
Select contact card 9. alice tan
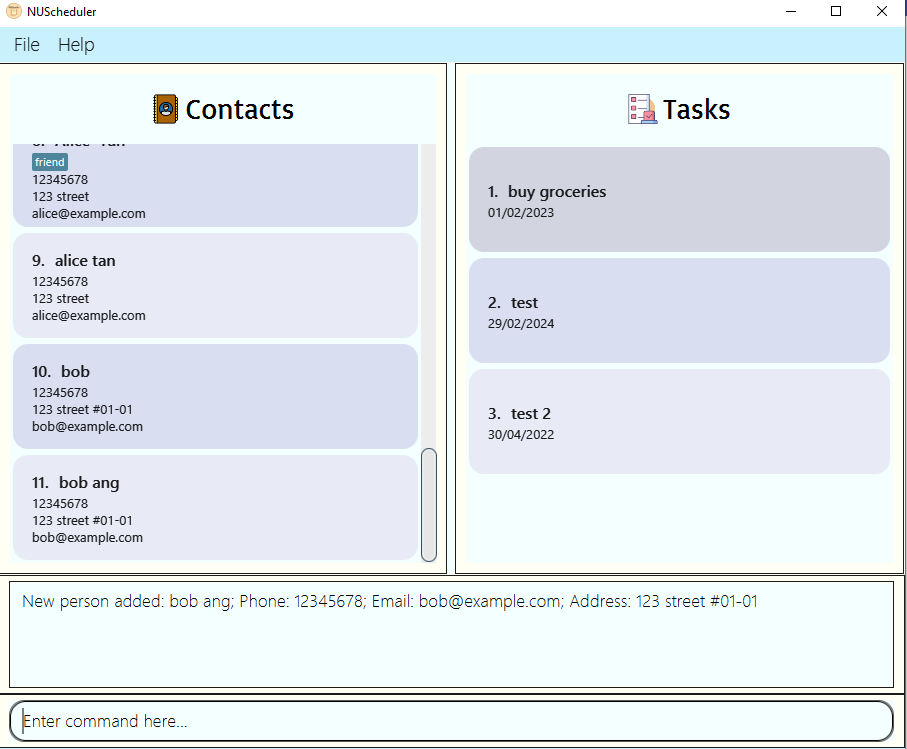click(x=215, y=285)
